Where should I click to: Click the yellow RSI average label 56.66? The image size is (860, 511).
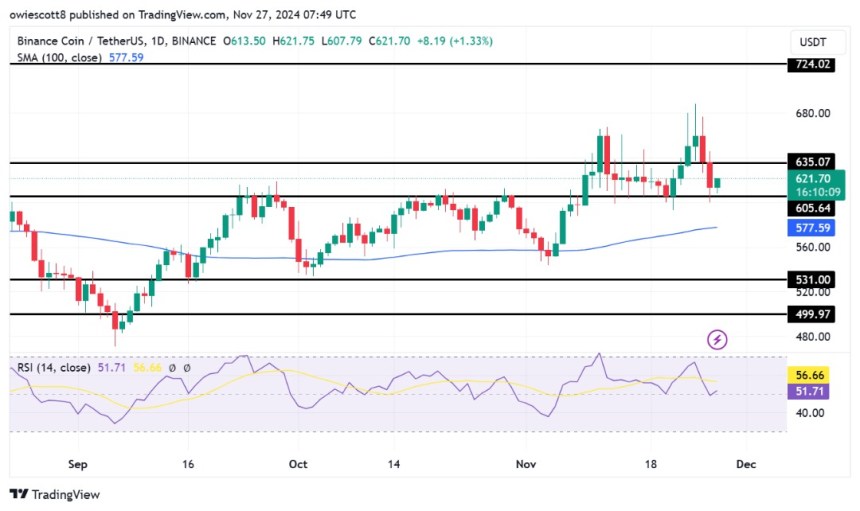[809, 375]
